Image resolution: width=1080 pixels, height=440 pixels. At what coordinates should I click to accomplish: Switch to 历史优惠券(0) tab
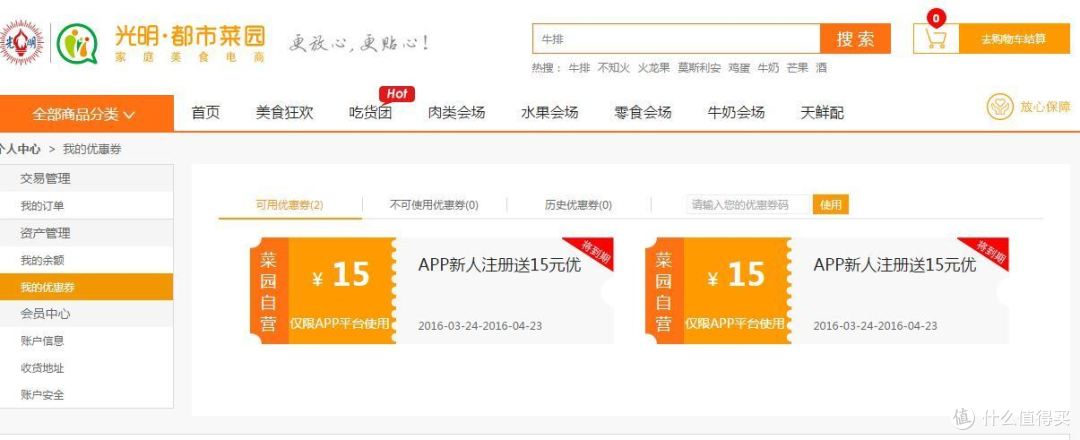click(579, 205)
